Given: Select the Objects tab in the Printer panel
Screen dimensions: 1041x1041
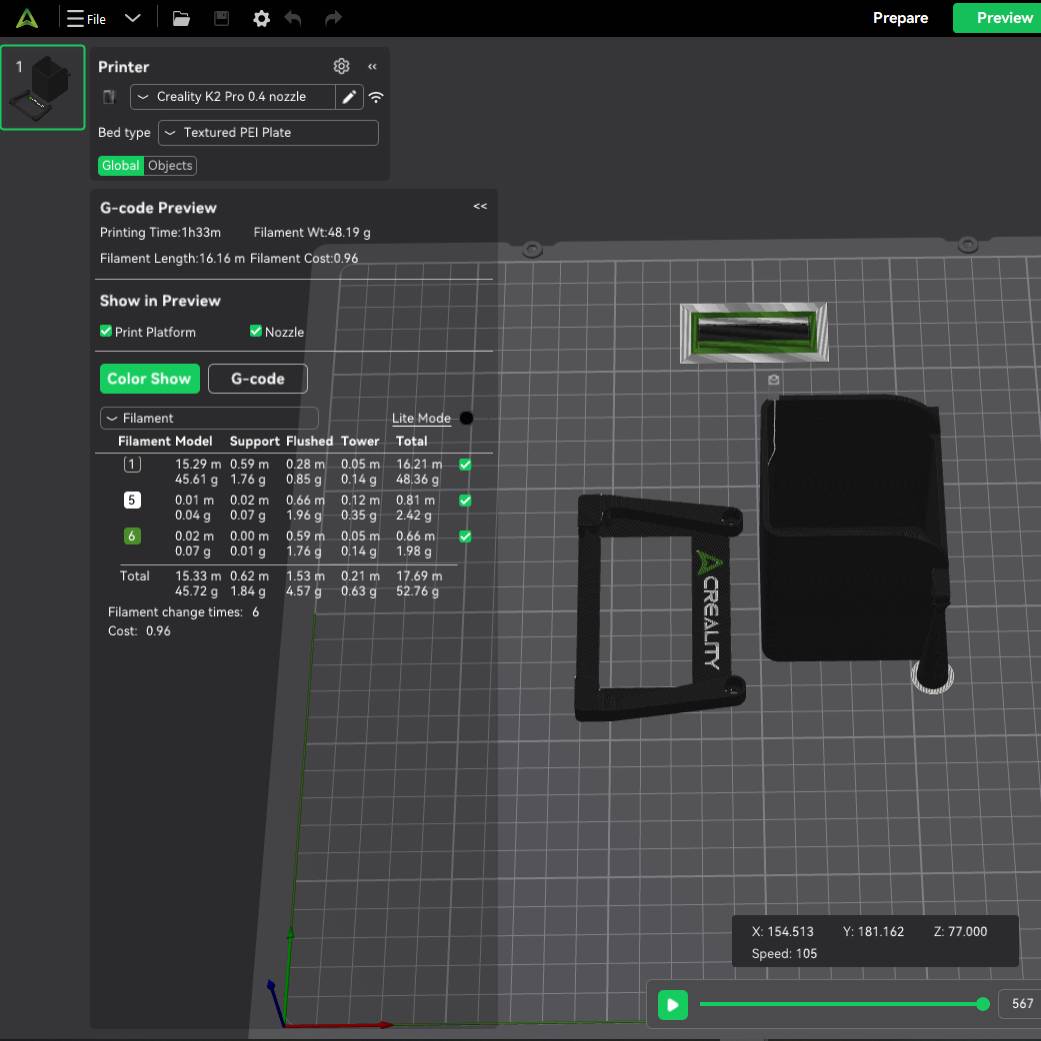Looking at the screenshot, I should click(169, 165).
